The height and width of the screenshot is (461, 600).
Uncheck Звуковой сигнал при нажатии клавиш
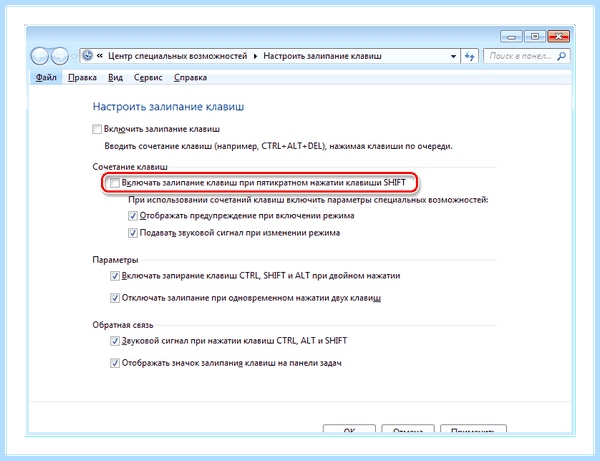115,341
